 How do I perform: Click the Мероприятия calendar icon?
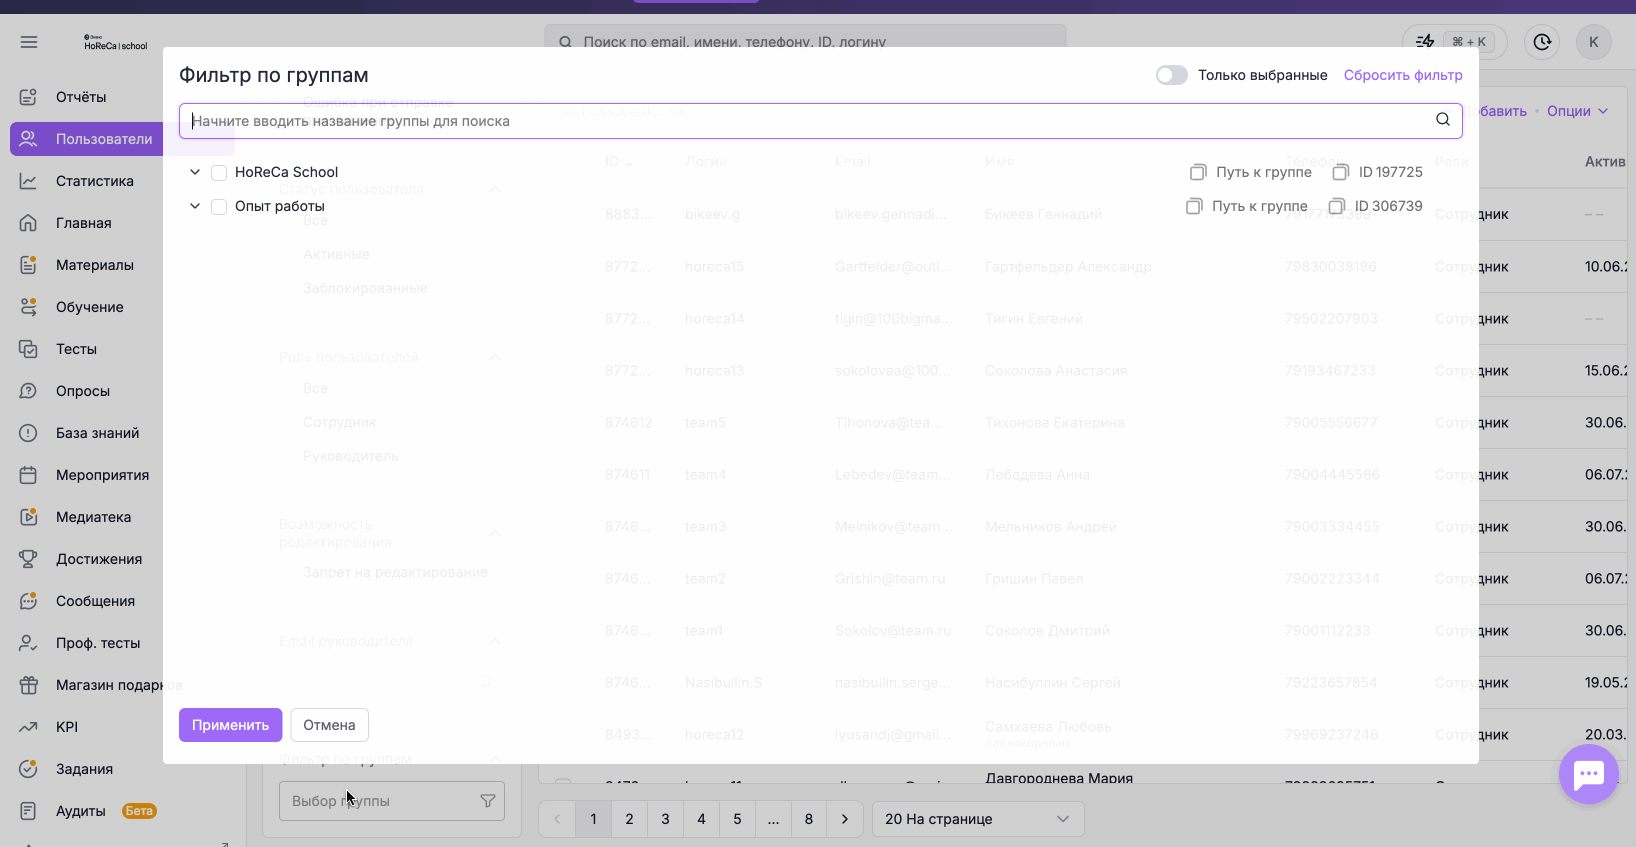coord(28,475)
